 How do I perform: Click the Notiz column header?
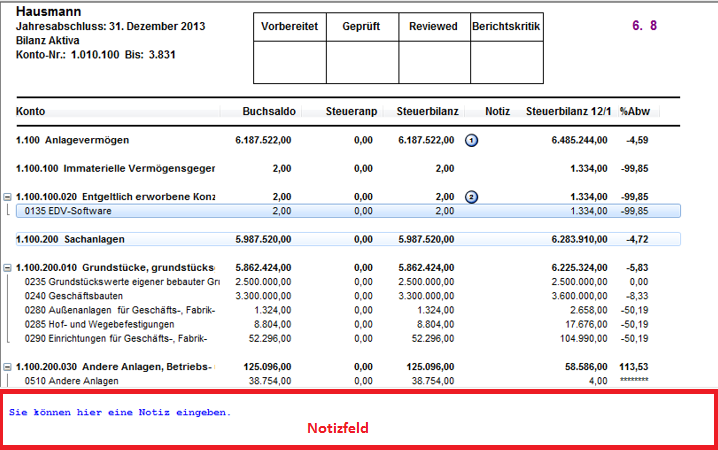(x=497, y=111)
